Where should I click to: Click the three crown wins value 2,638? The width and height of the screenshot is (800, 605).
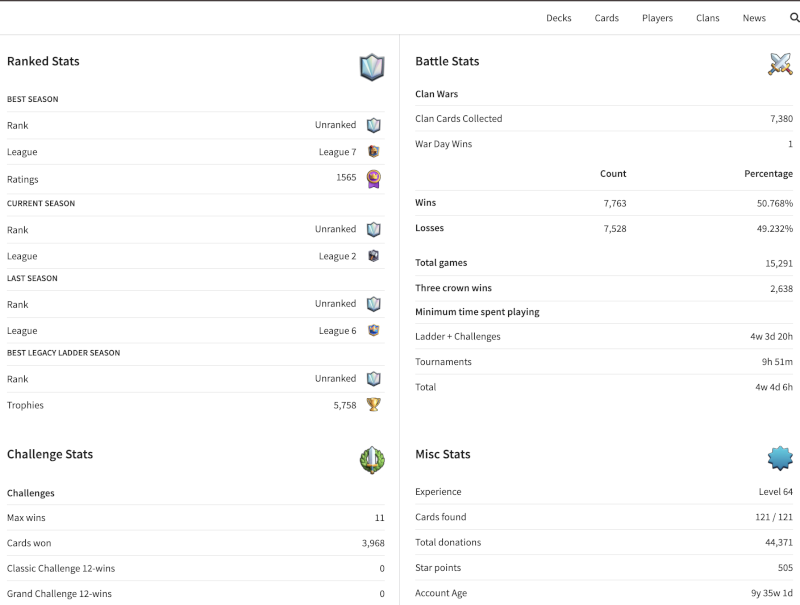click(x=782, y=289)
